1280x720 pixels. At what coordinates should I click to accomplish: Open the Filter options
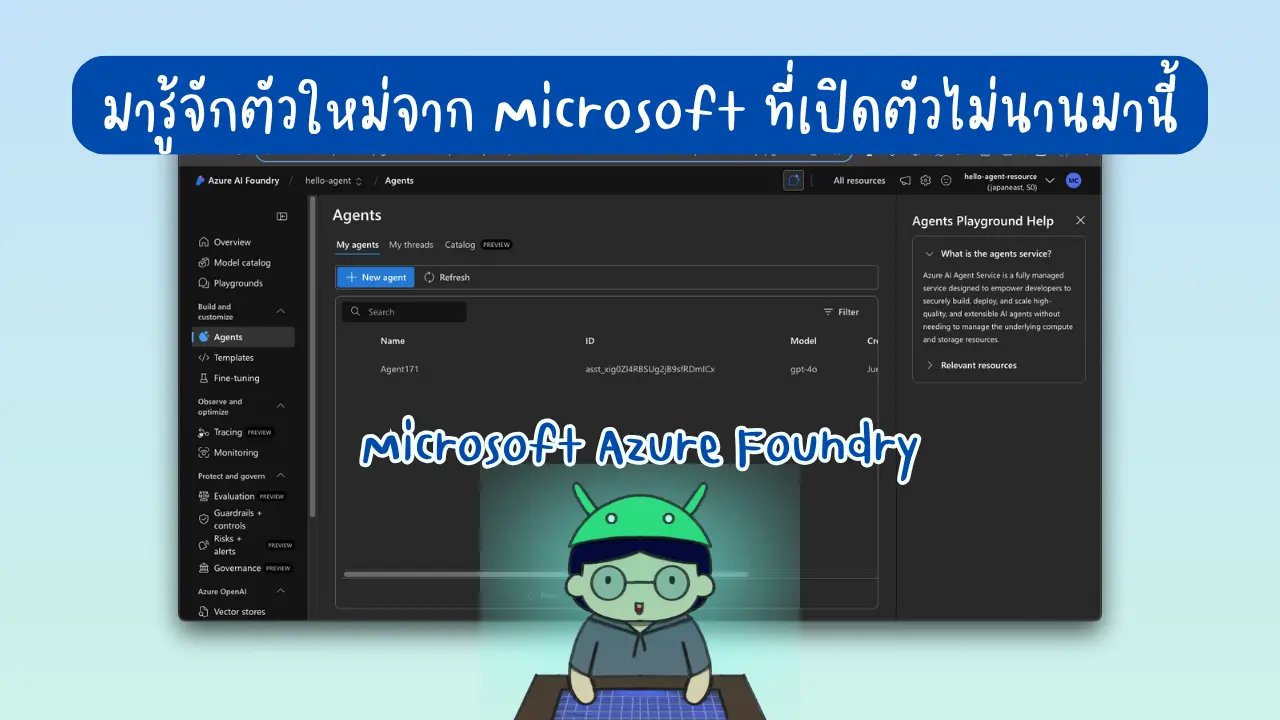tap(841, 312)
